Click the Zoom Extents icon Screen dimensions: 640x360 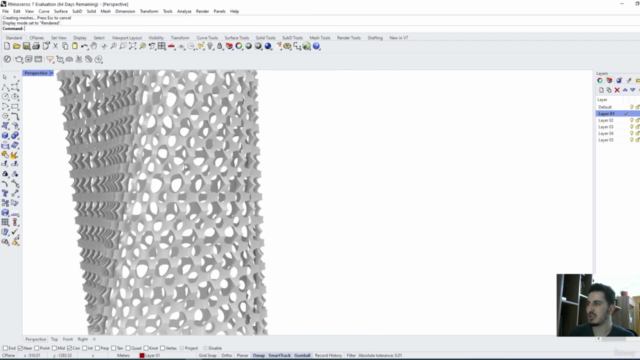tap(133, 46)
